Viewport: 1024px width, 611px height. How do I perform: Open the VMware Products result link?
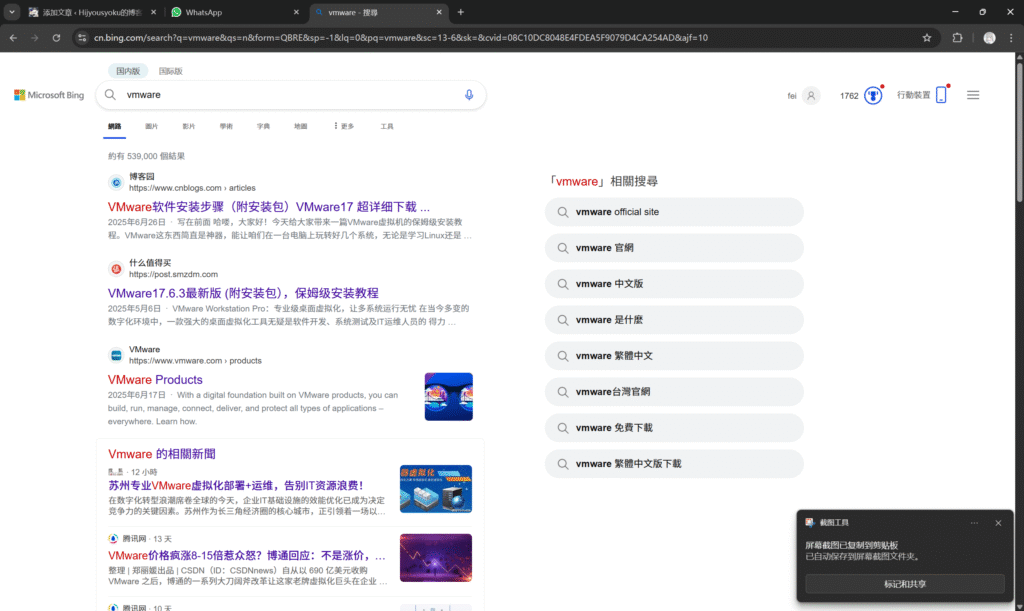(x=155, y=379)
